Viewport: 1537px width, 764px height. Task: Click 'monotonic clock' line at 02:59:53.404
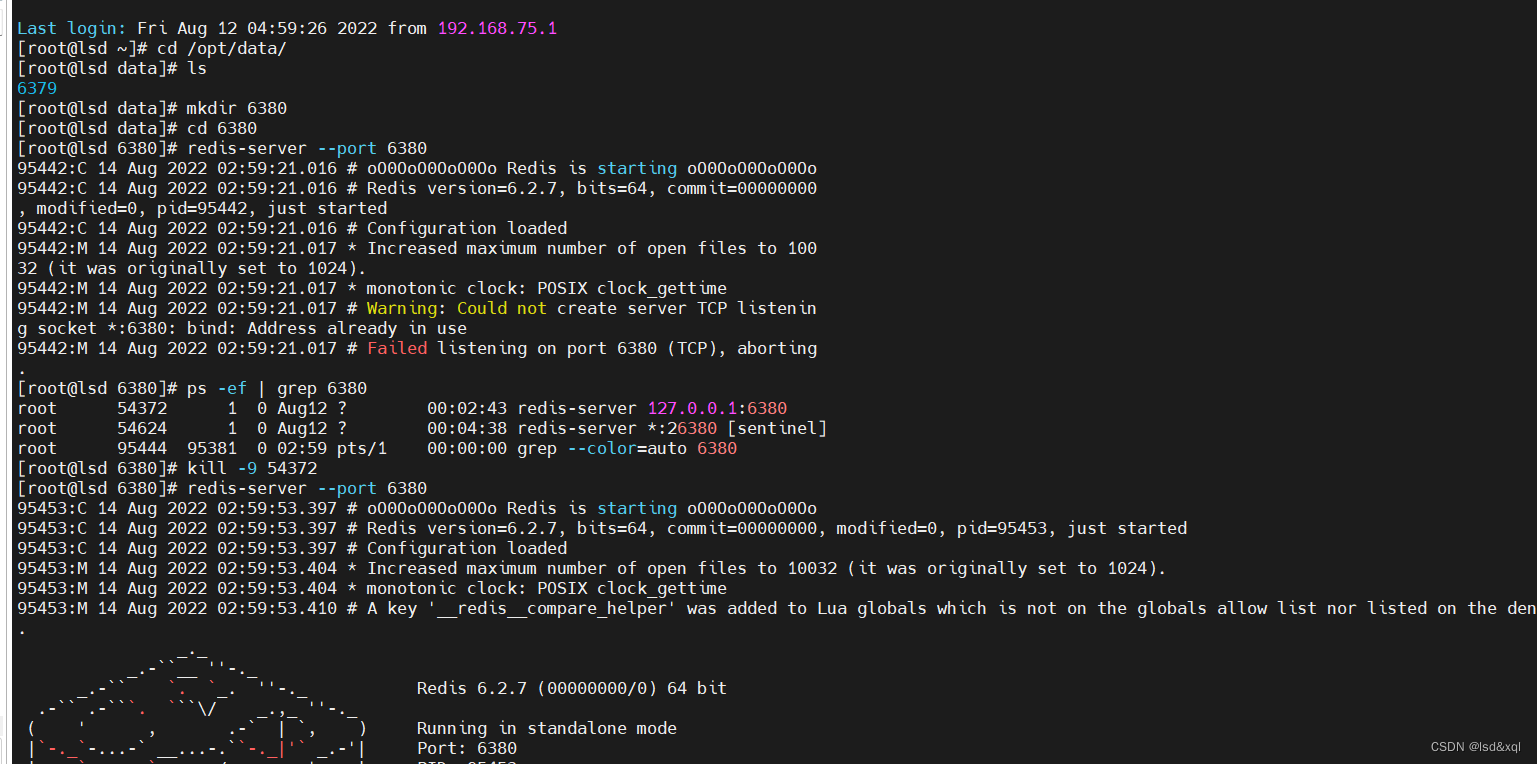point(372,588)
